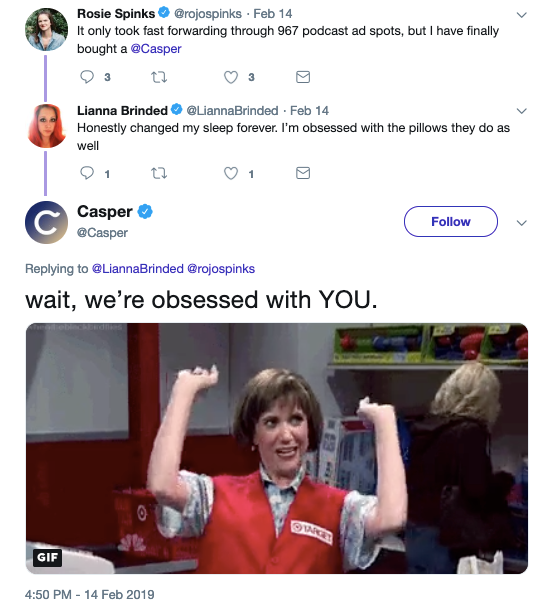Send Rosie Spinks' tweet via direct message
Image resolution: width=550 pixels, height=609 pixels.
[303, 77]
